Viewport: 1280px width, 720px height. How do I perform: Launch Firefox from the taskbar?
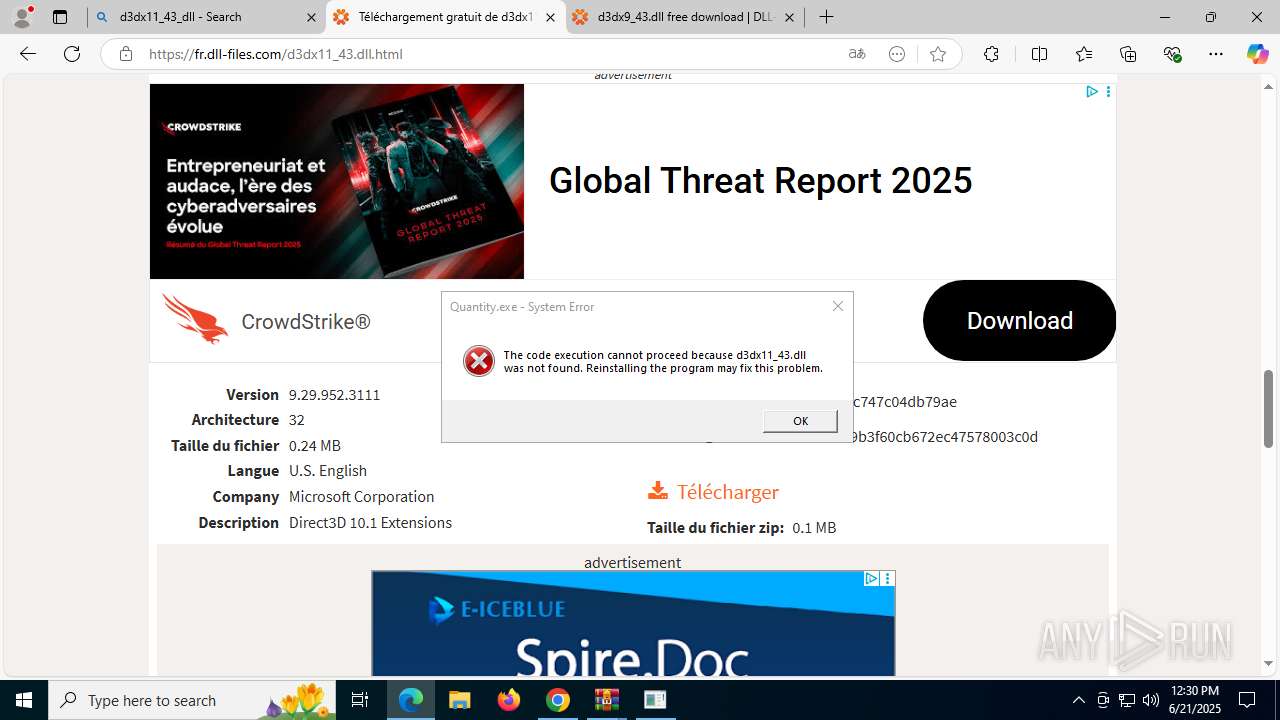tap(509, 700)
